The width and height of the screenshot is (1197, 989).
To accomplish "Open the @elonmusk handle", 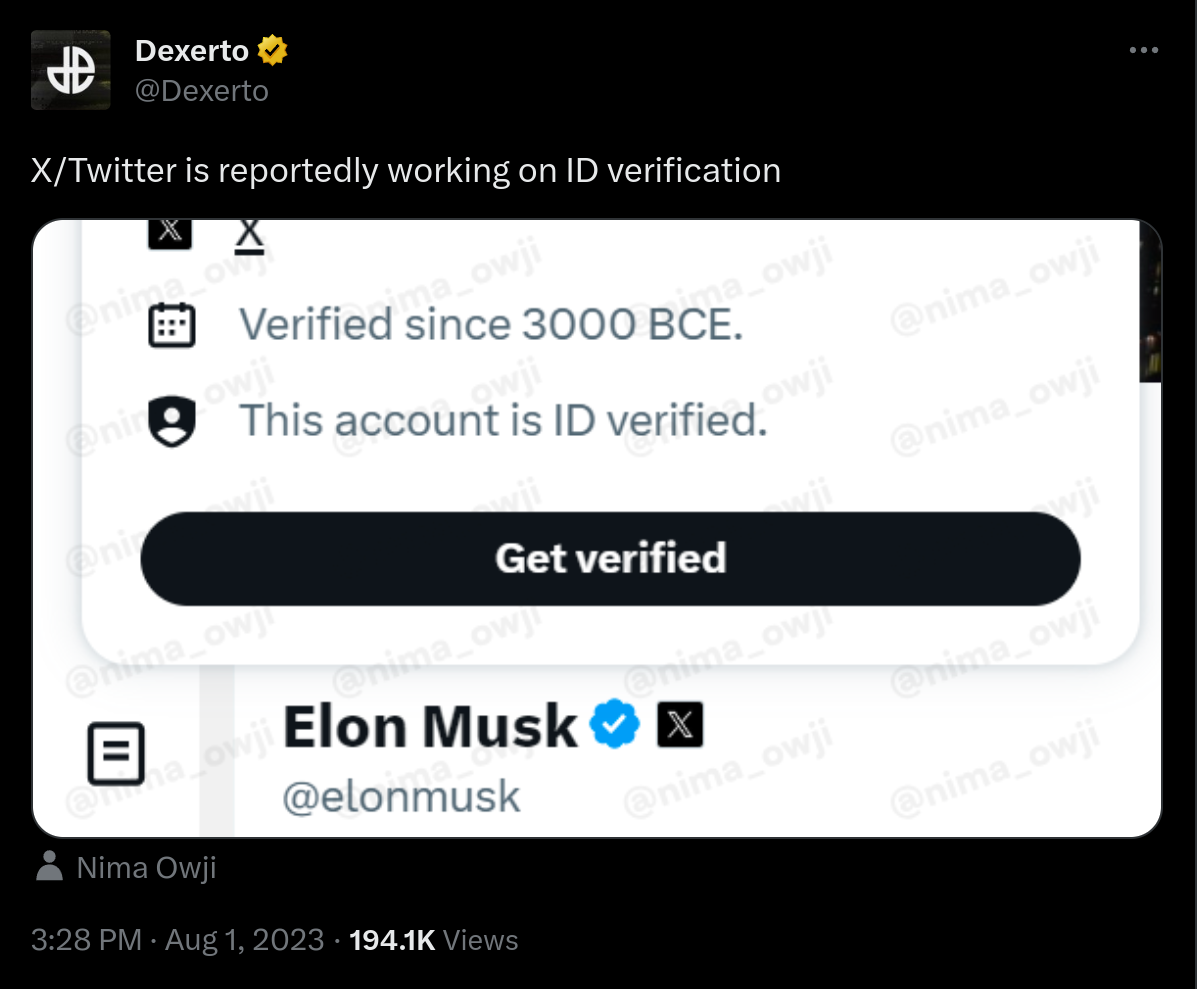I will [x=401, y=797].
